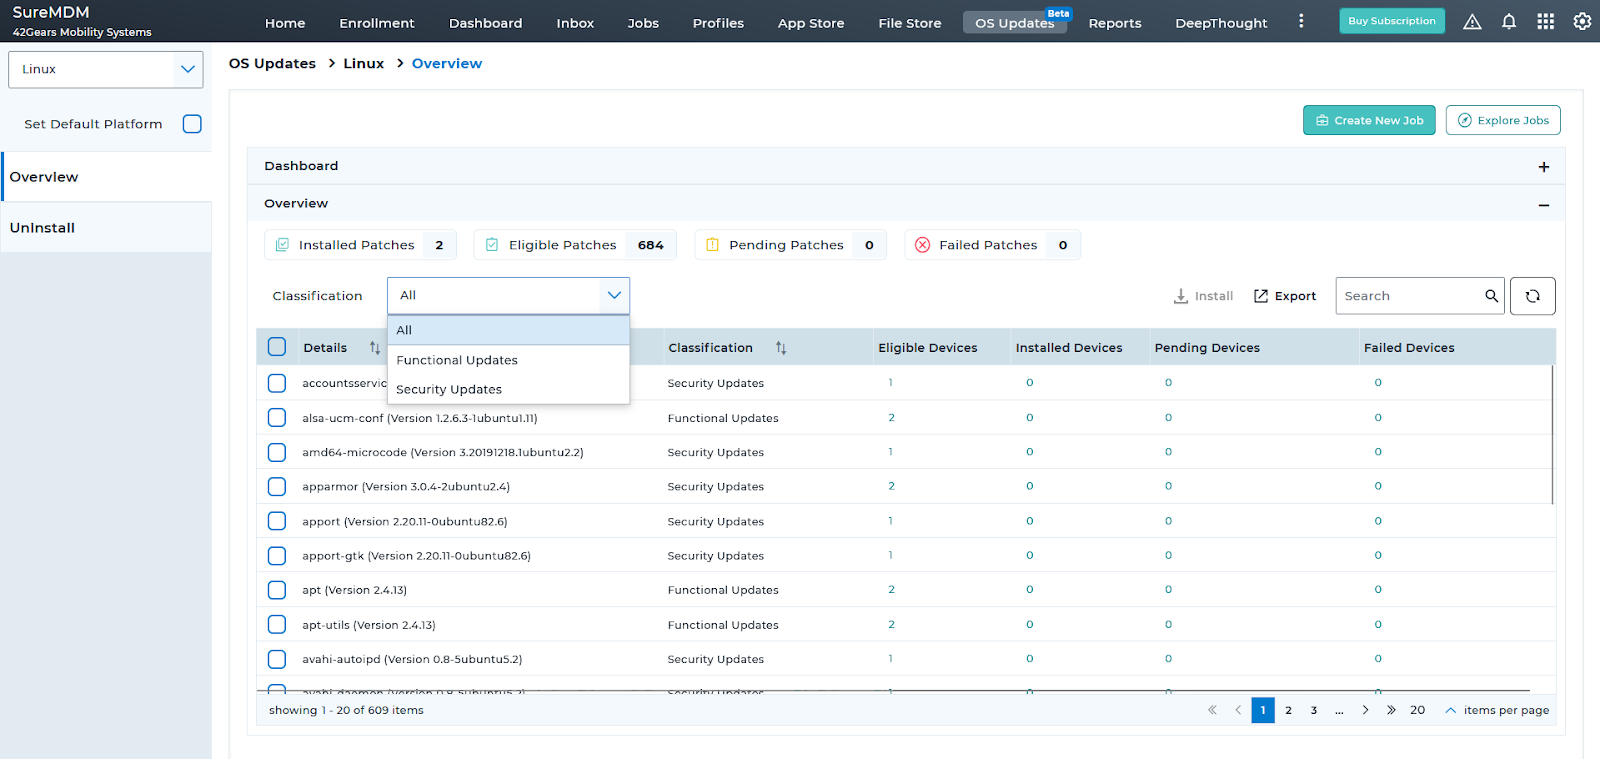Click the Explore Jobs button

tap(1502, 120)
